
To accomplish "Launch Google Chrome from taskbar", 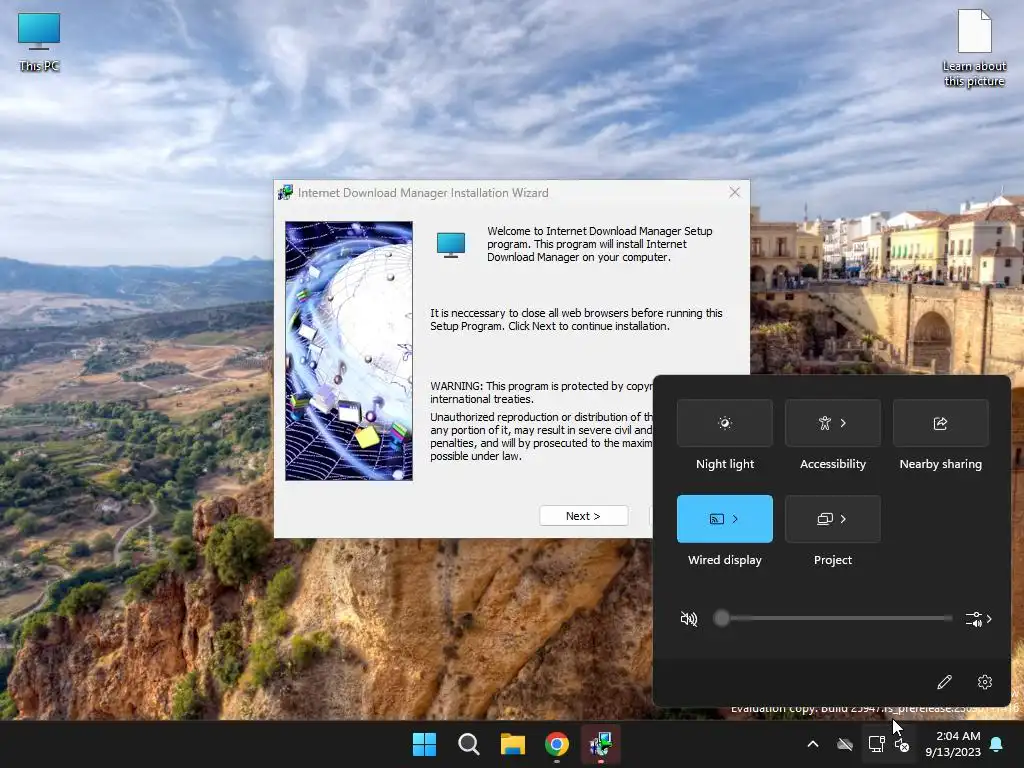I will [x=557, y=744].
